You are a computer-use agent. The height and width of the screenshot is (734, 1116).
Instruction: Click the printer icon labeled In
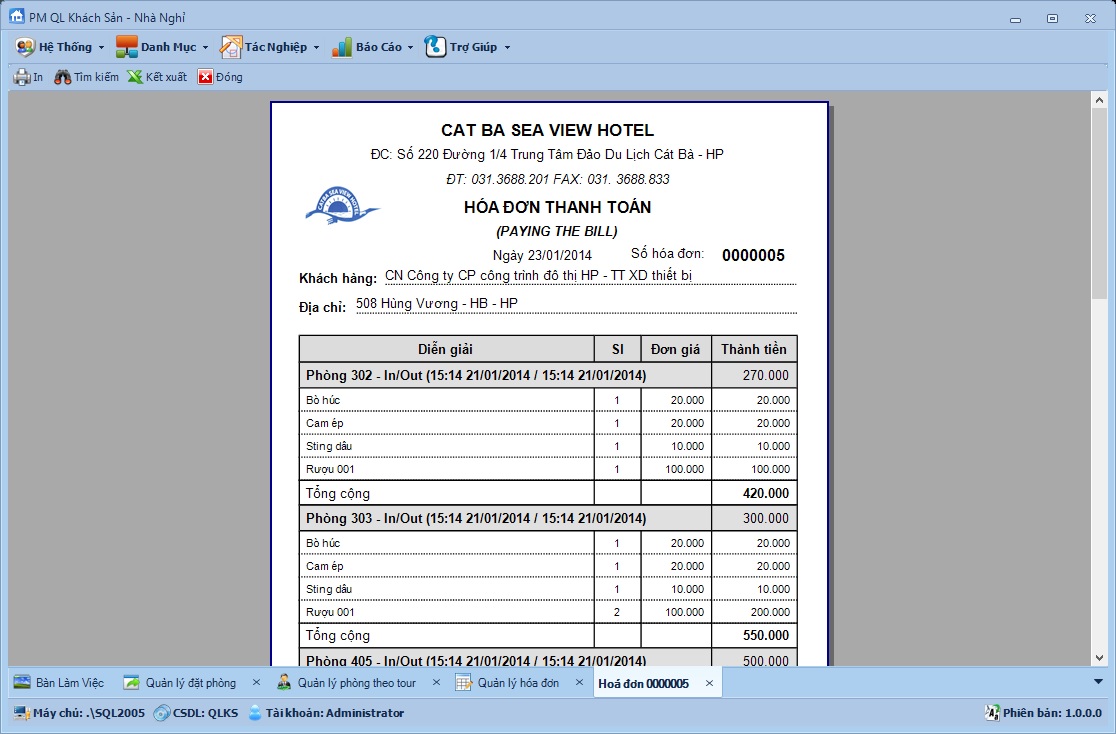tap(21, 77)
